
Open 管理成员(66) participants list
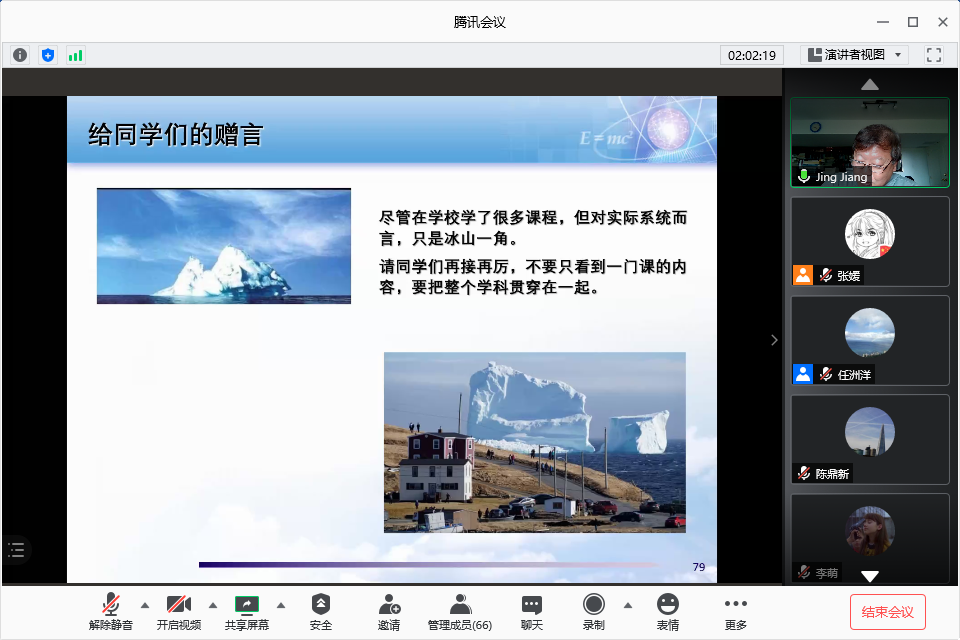click(x=459, y=611)
